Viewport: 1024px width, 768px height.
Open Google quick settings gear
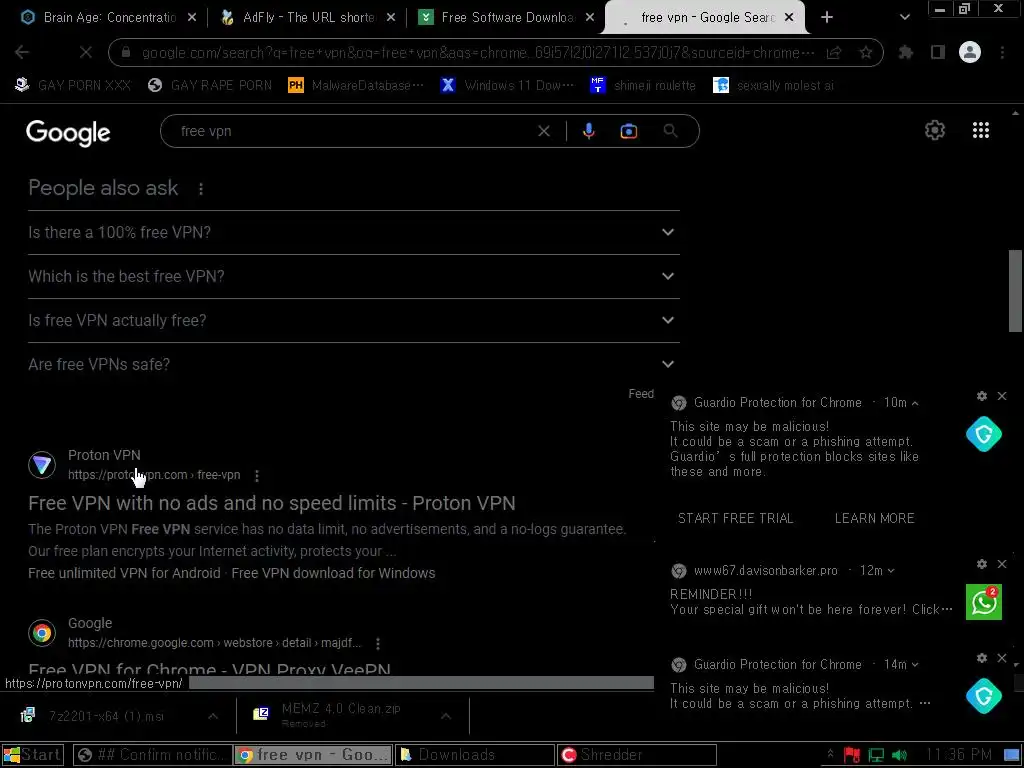coord(935,131)
